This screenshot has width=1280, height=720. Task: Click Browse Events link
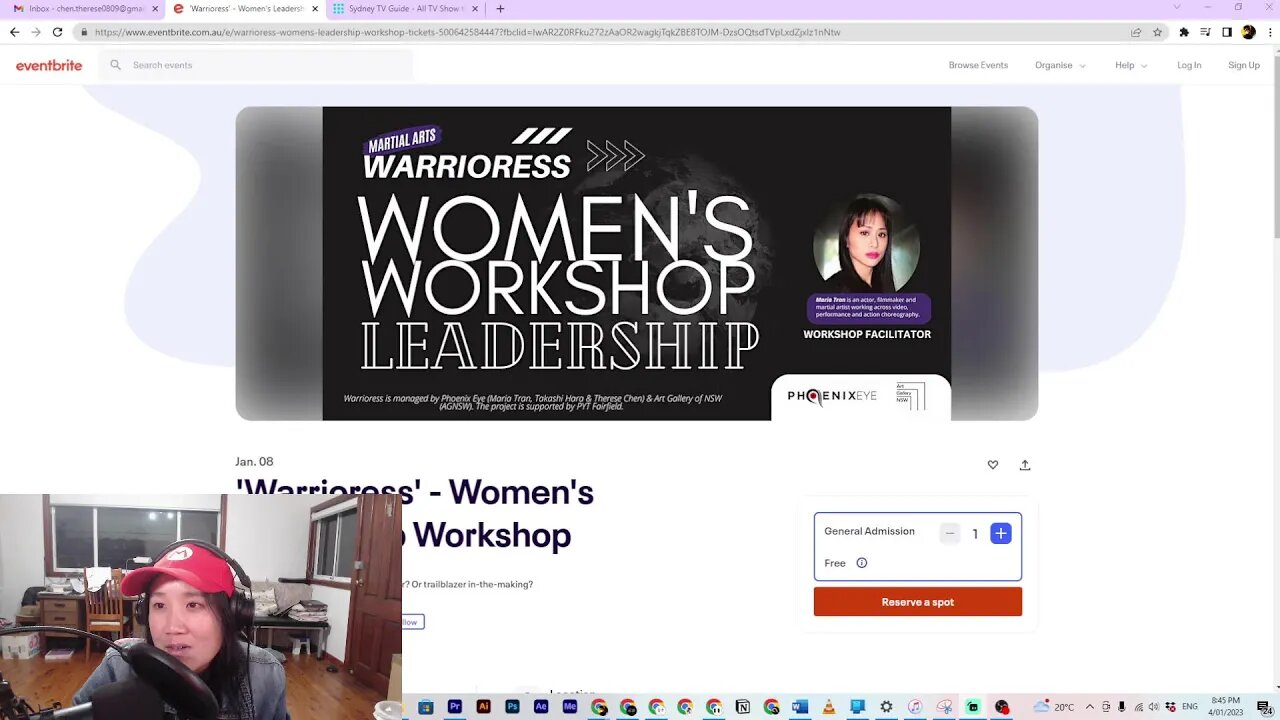(978, 65)
